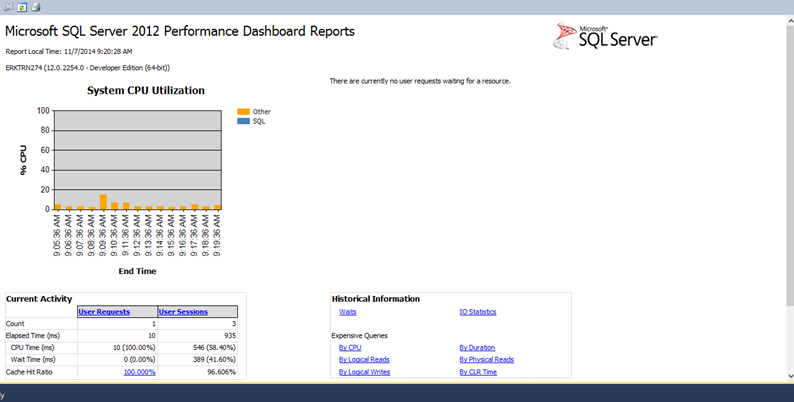
Task: Click the grayed-out navigate back icon
Action: tap(9, 7)
